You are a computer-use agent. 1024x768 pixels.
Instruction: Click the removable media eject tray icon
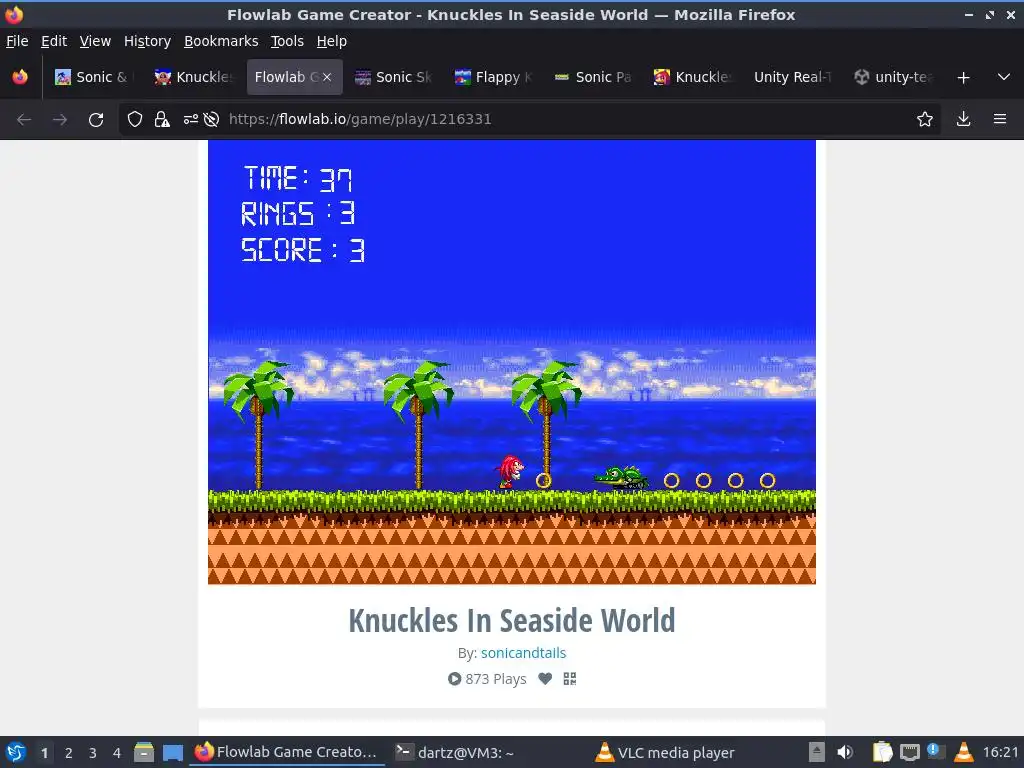[x=816, y=752]
